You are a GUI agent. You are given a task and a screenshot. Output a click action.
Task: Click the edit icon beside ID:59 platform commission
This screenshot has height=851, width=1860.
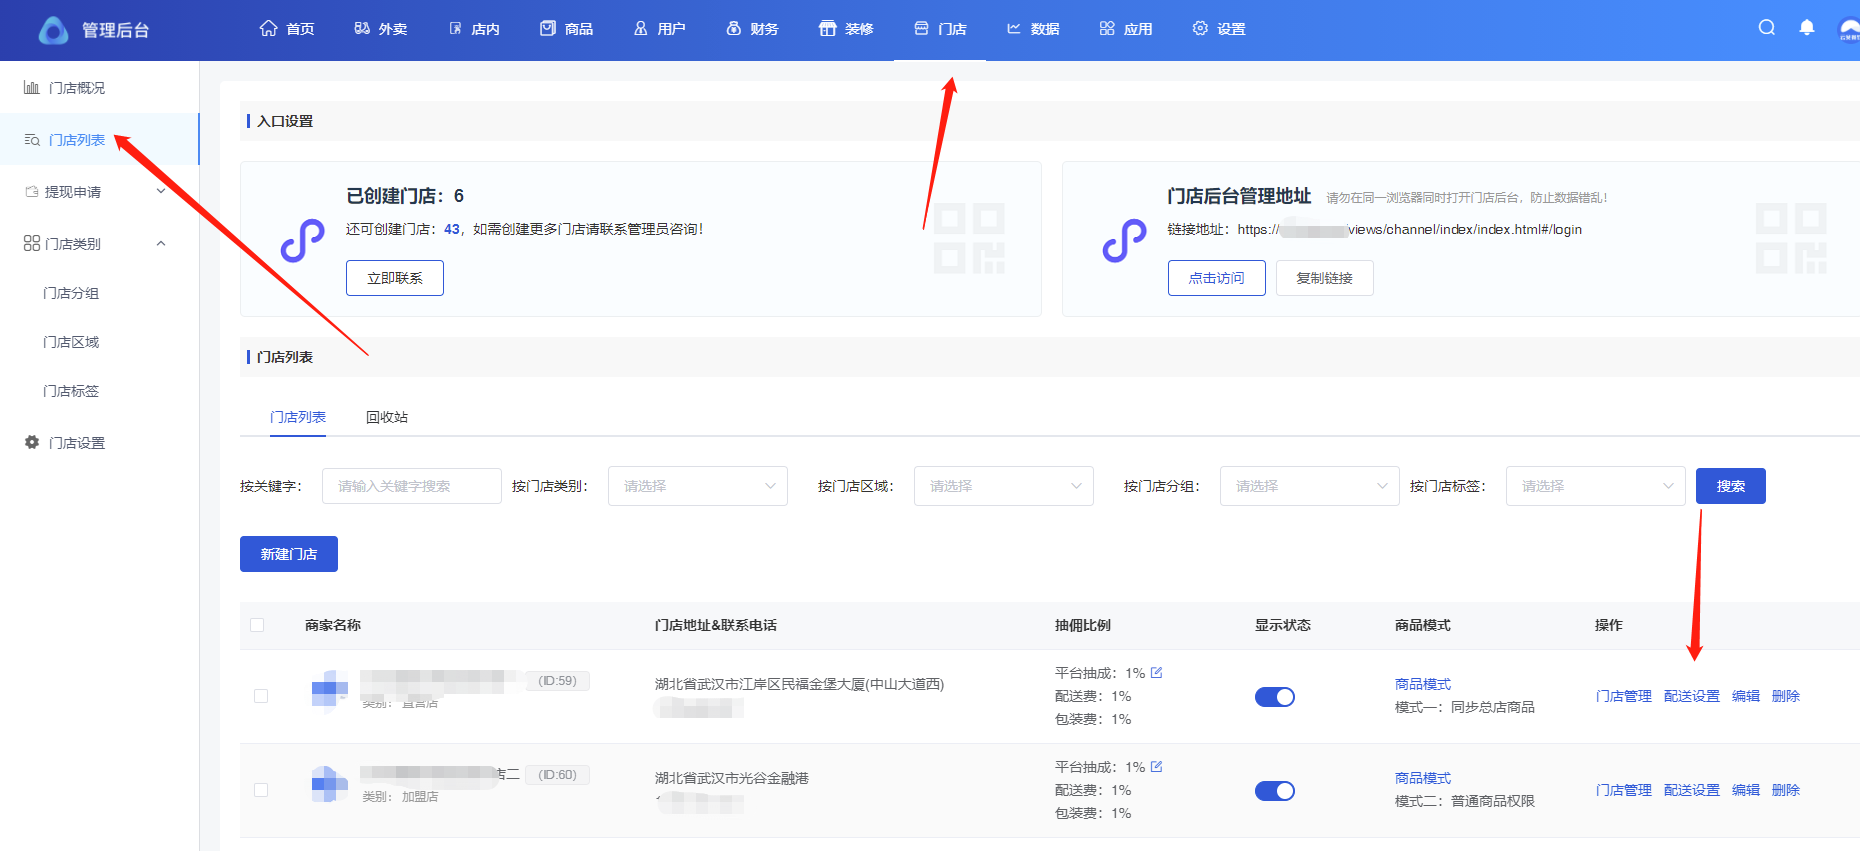tap(1157, 673)
